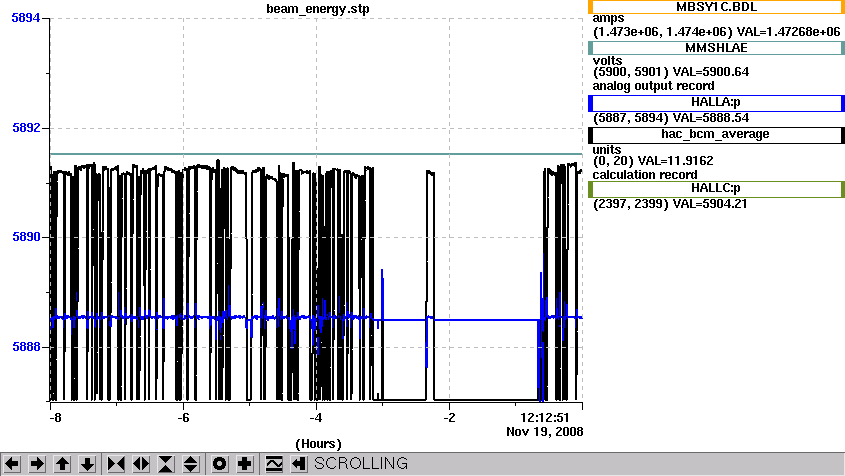
Task: Click the 5894 y-axis label
Action: 26,18
